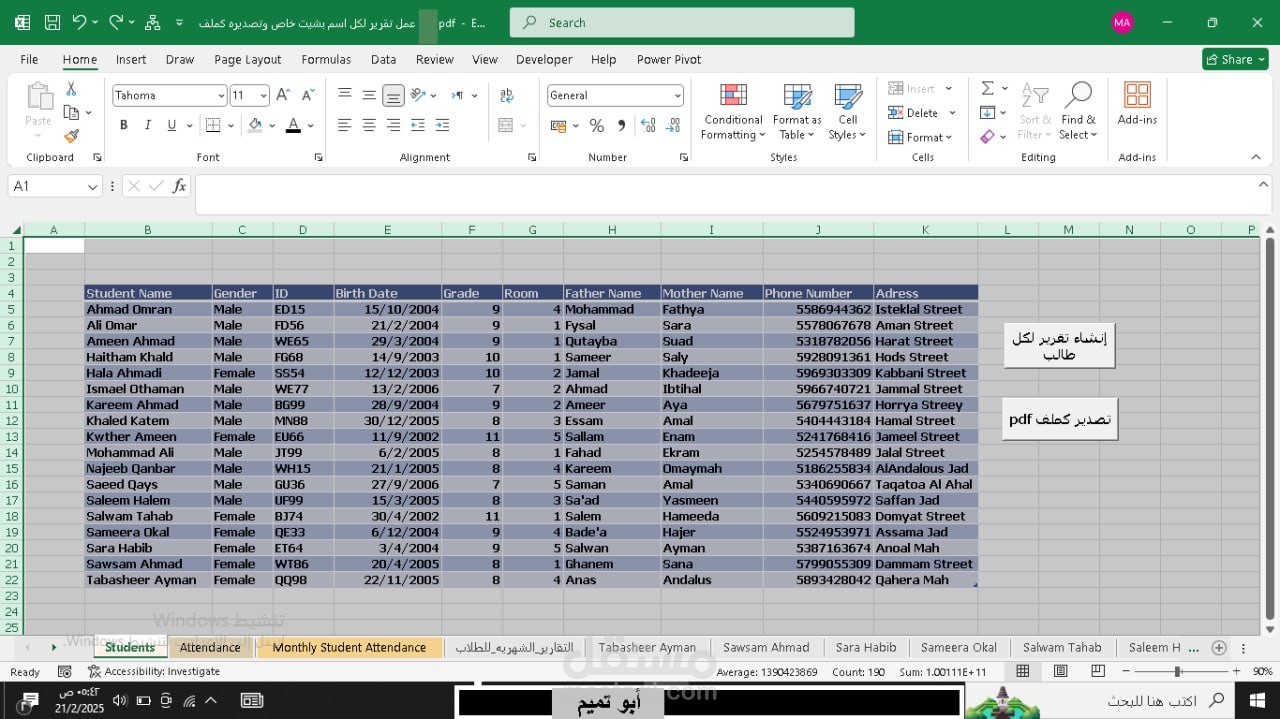Click the Undo arrow icon

(x=80, y=22)
